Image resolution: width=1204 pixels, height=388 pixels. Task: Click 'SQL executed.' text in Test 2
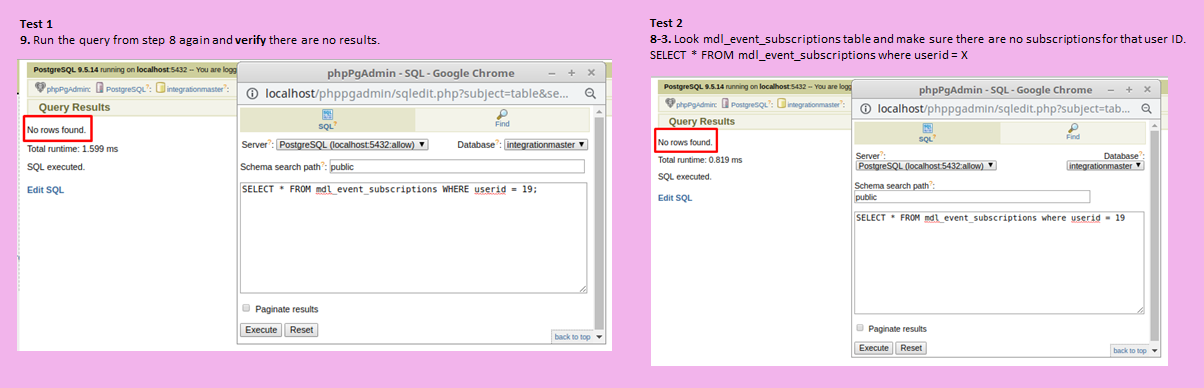(x=685, y=176)
